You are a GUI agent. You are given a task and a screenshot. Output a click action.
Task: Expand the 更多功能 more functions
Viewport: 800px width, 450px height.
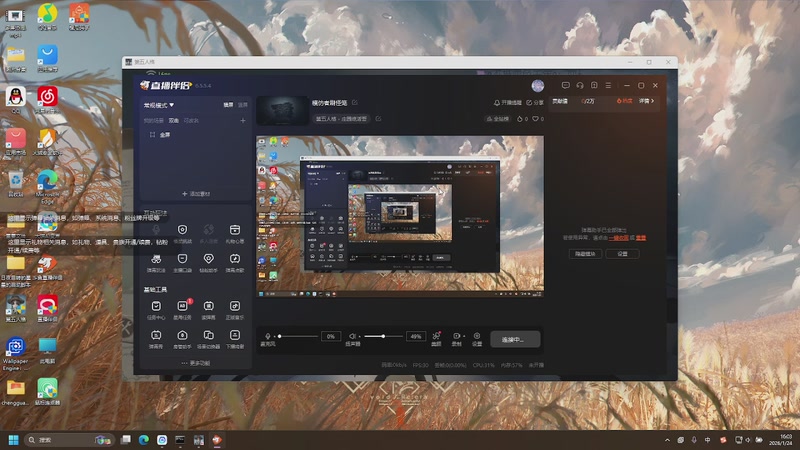195,363
